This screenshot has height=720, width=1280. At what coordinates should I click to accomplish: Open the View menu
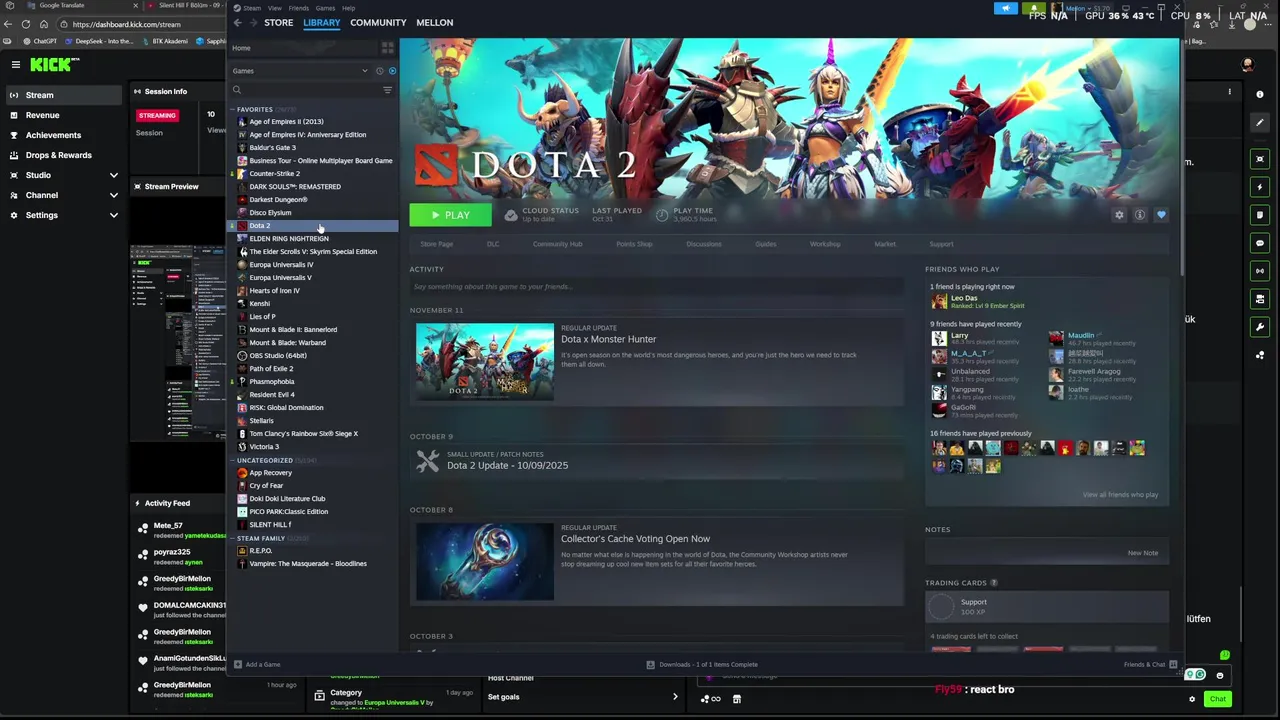click(274, 8)
